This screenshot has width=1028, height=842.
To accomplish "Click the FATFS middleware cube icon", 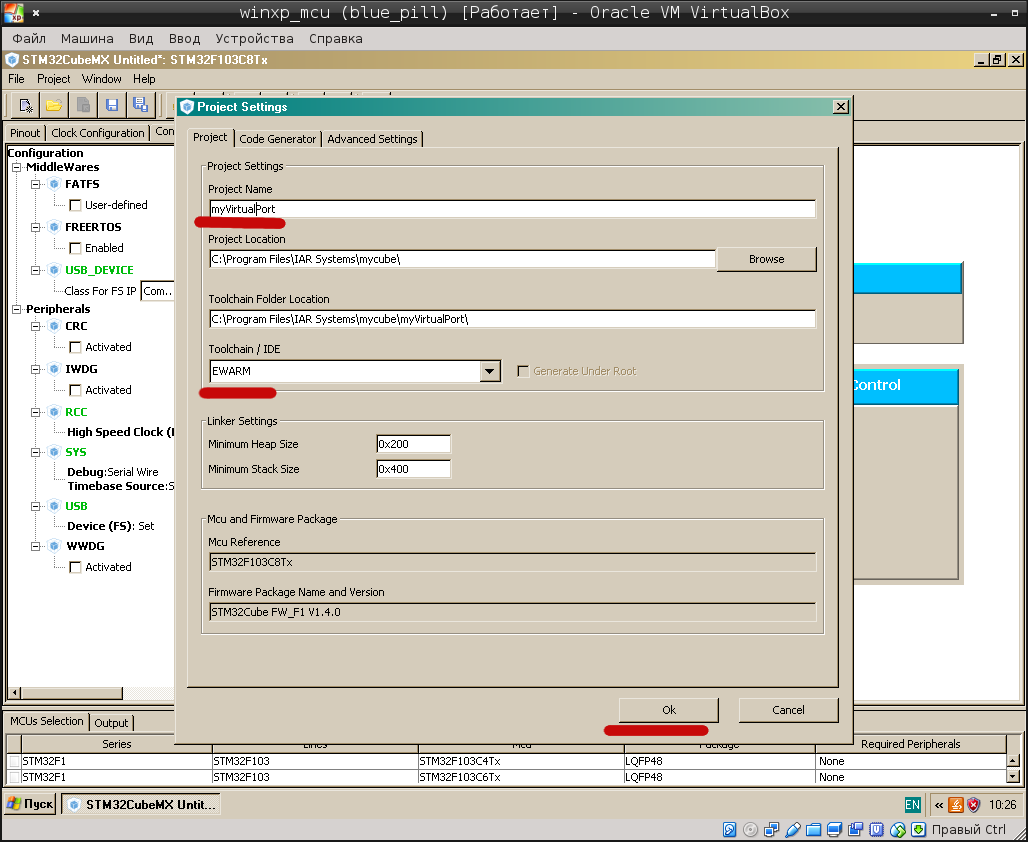I will point(54,184).
